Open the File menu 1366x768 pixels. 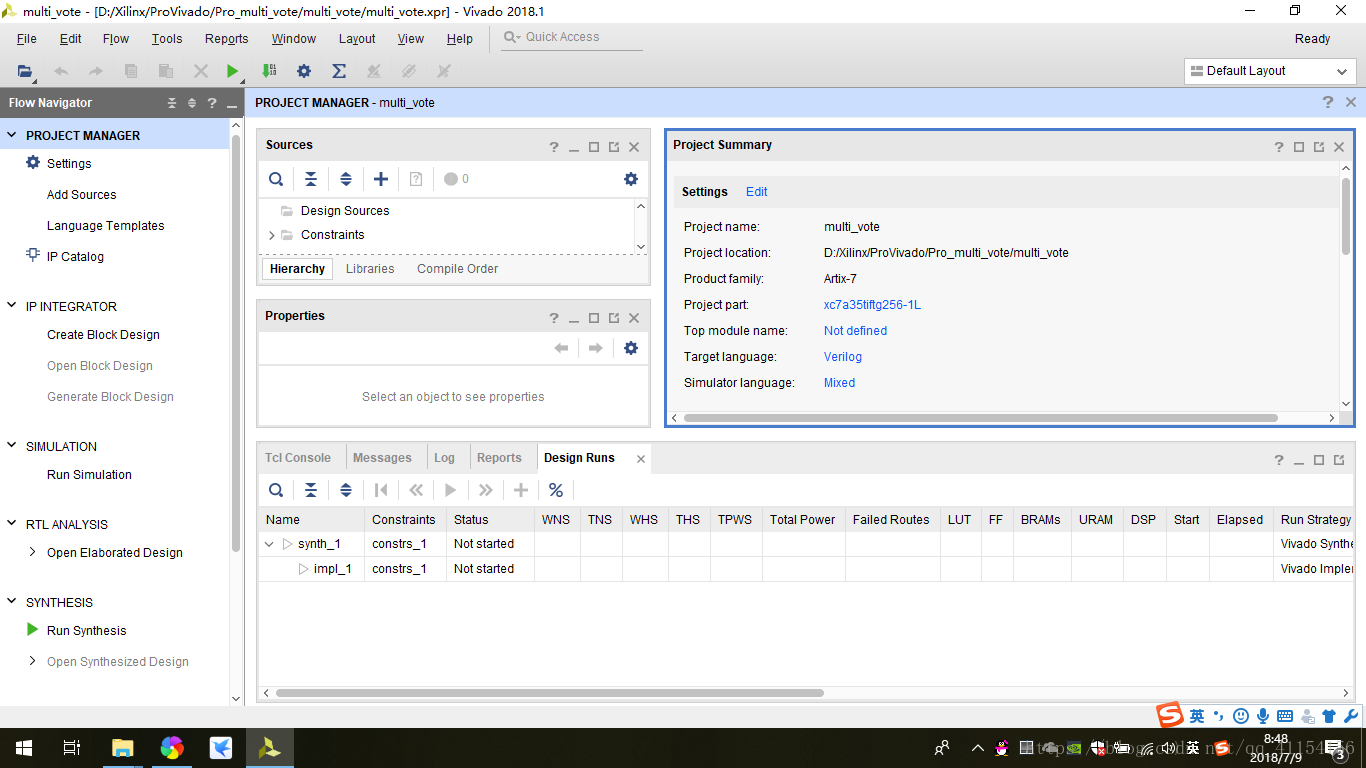[x=27, y=39]
